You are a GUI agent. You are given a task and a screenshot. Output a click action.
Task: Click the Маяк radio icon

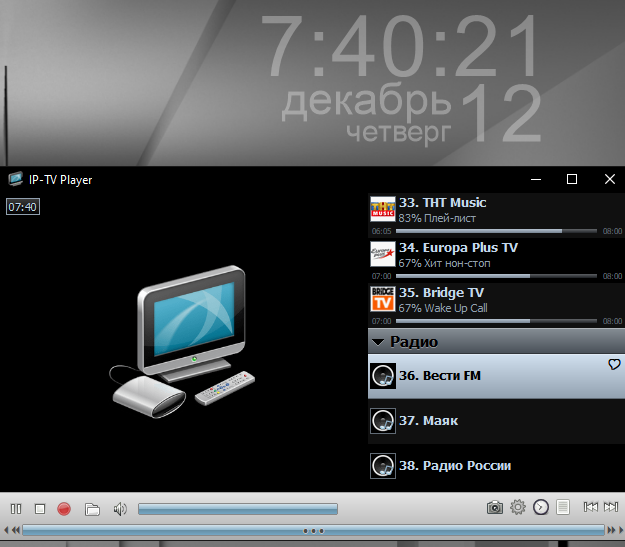383,421
